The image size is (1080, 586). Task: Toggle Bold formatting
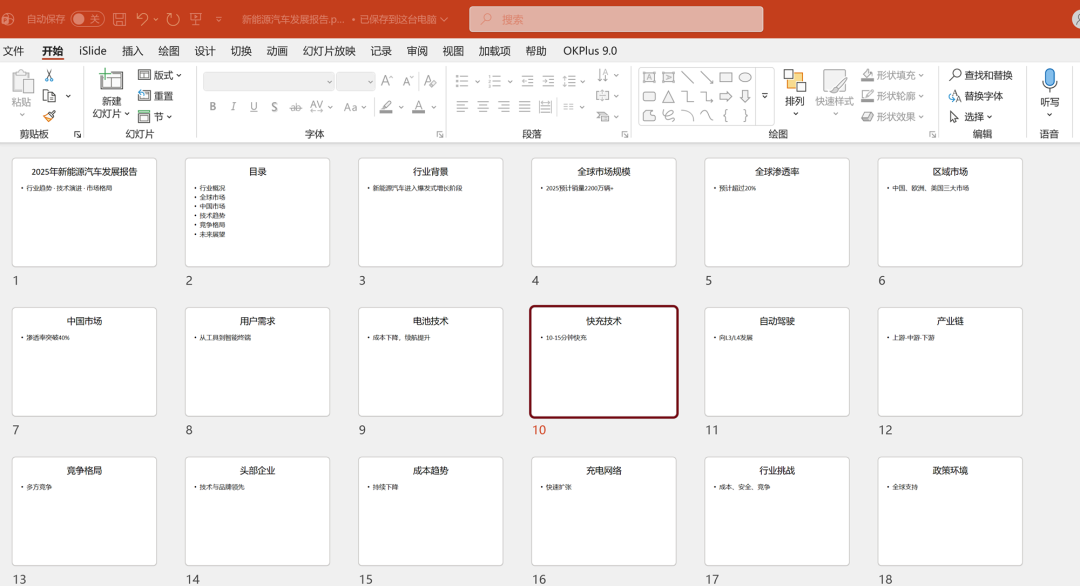coord(213,107)
